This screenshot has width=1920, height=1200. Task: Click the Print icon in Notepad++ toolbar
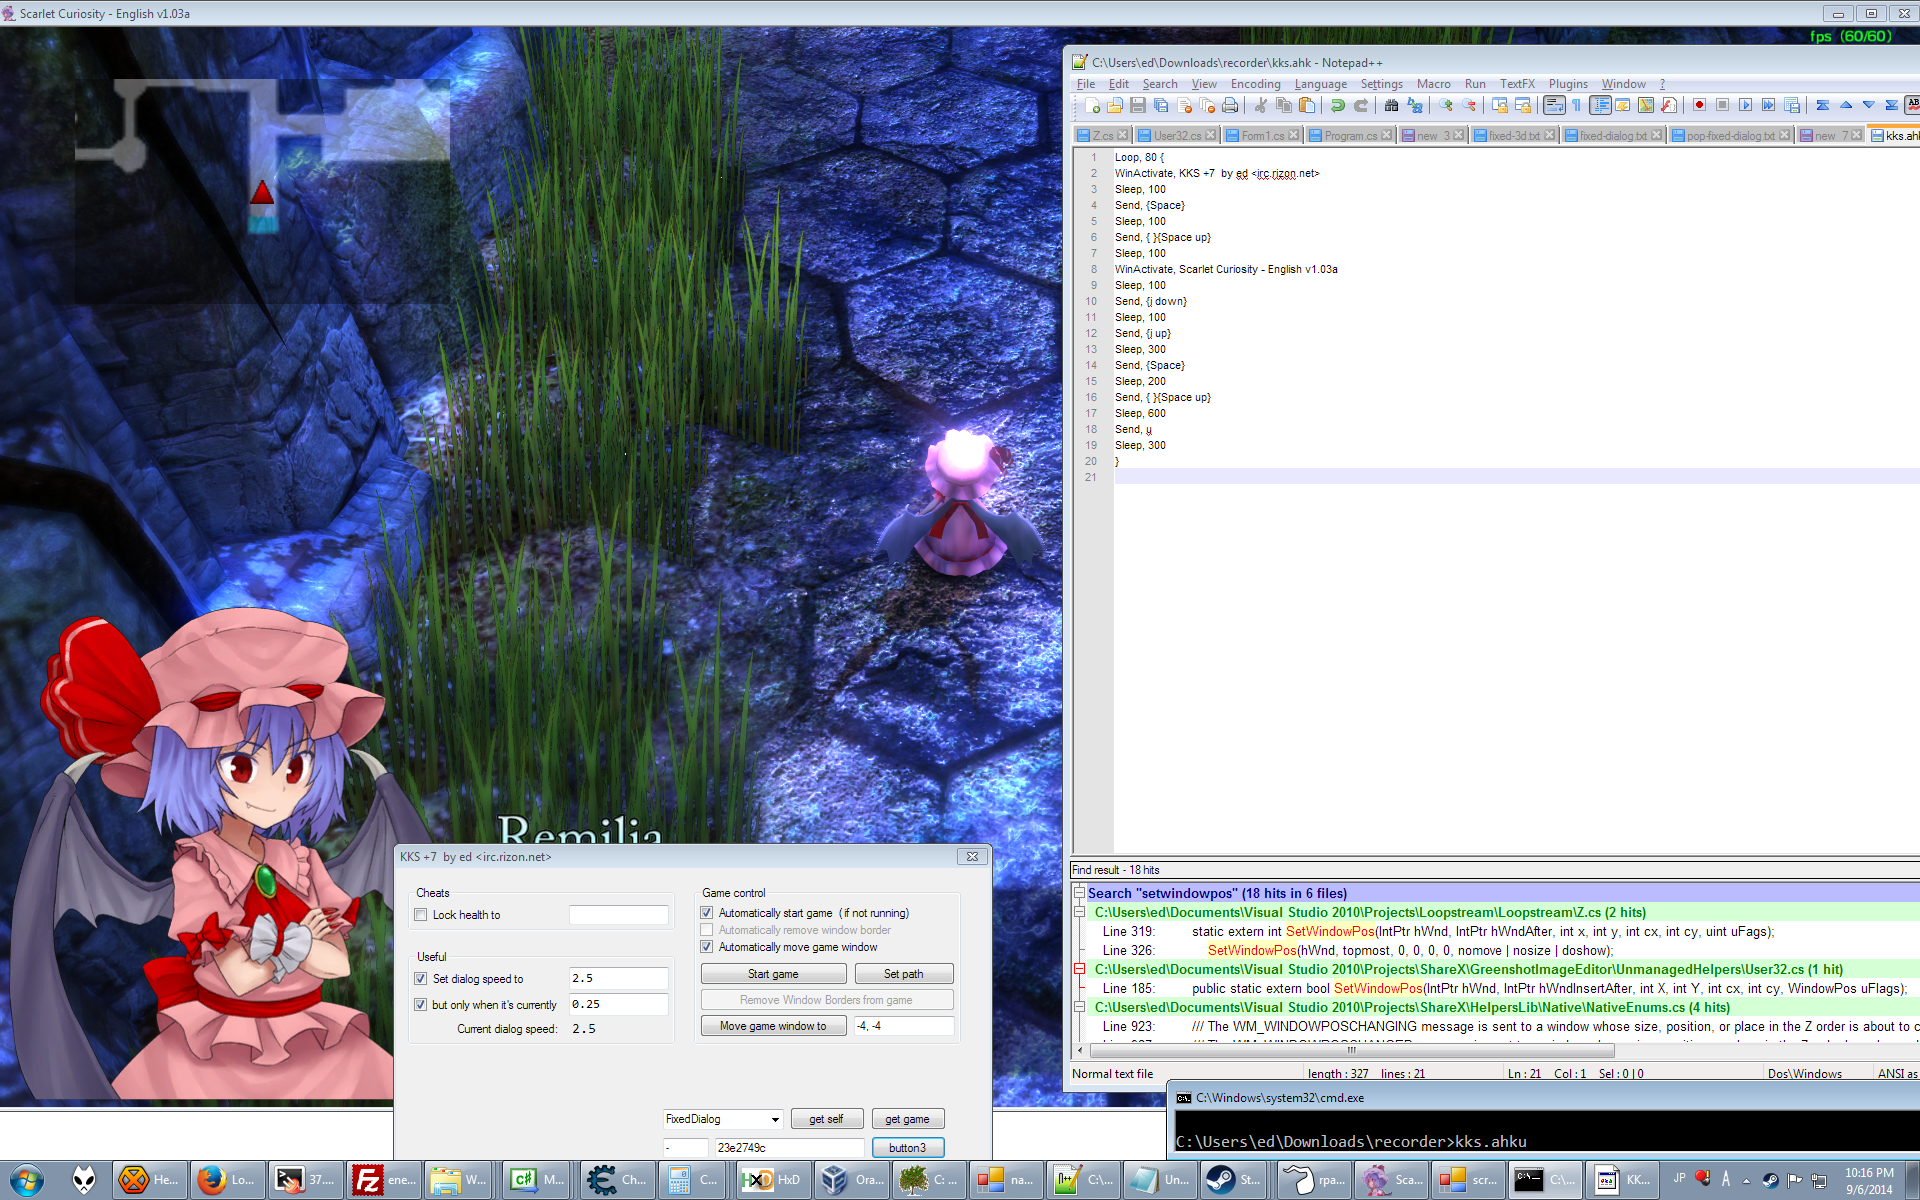point(1230,105)
